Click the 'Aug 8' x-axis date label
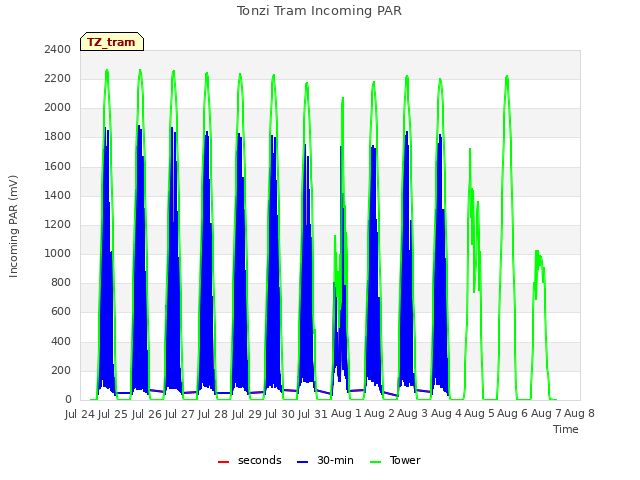Screen dimensions: 640x480 click(x=580, y=414)
